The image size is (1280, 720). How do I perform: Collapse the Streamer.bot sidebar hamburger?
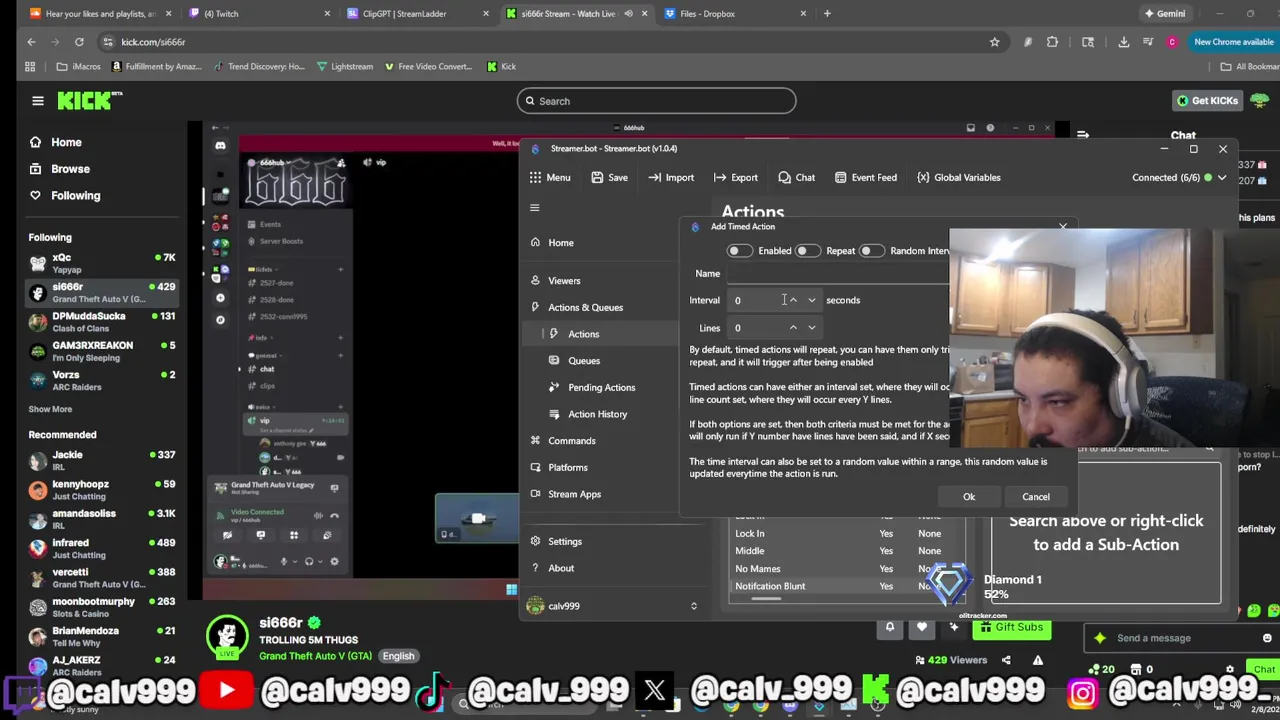point(534,208)
